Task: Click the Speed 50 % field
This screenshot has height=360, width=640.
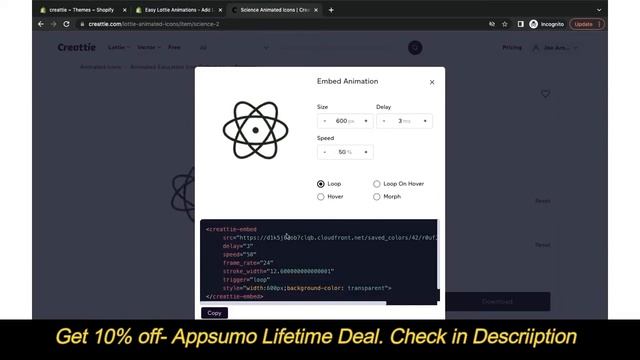Action: click(345, 152)
